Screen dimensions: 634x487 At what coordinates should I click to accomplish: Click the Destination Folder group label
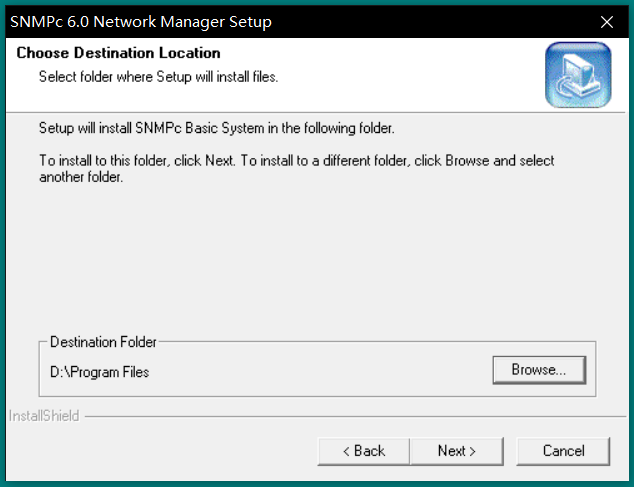tap(103, 342)
